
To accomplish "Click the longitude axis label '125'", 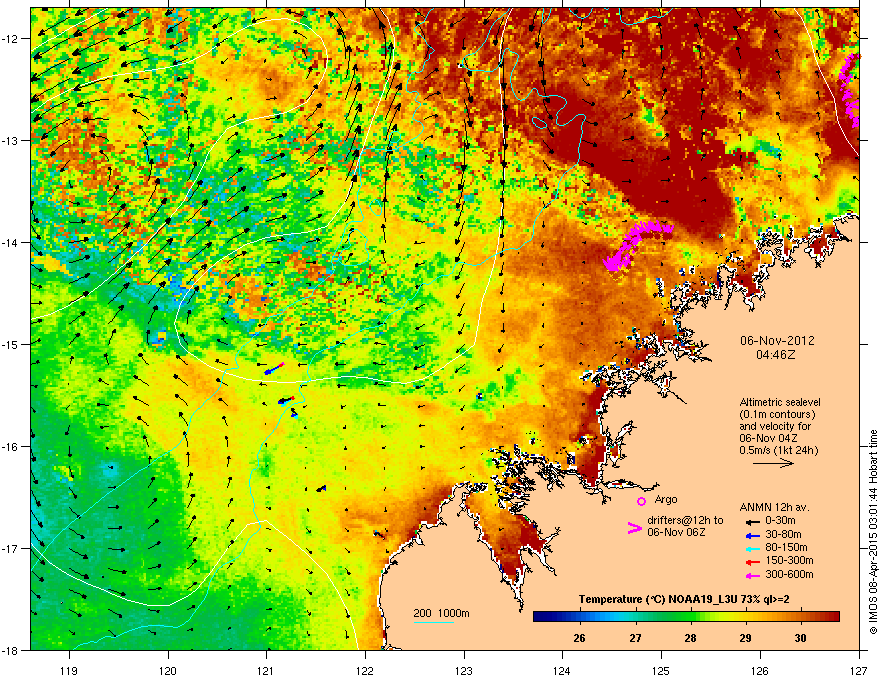I will 661,670.
